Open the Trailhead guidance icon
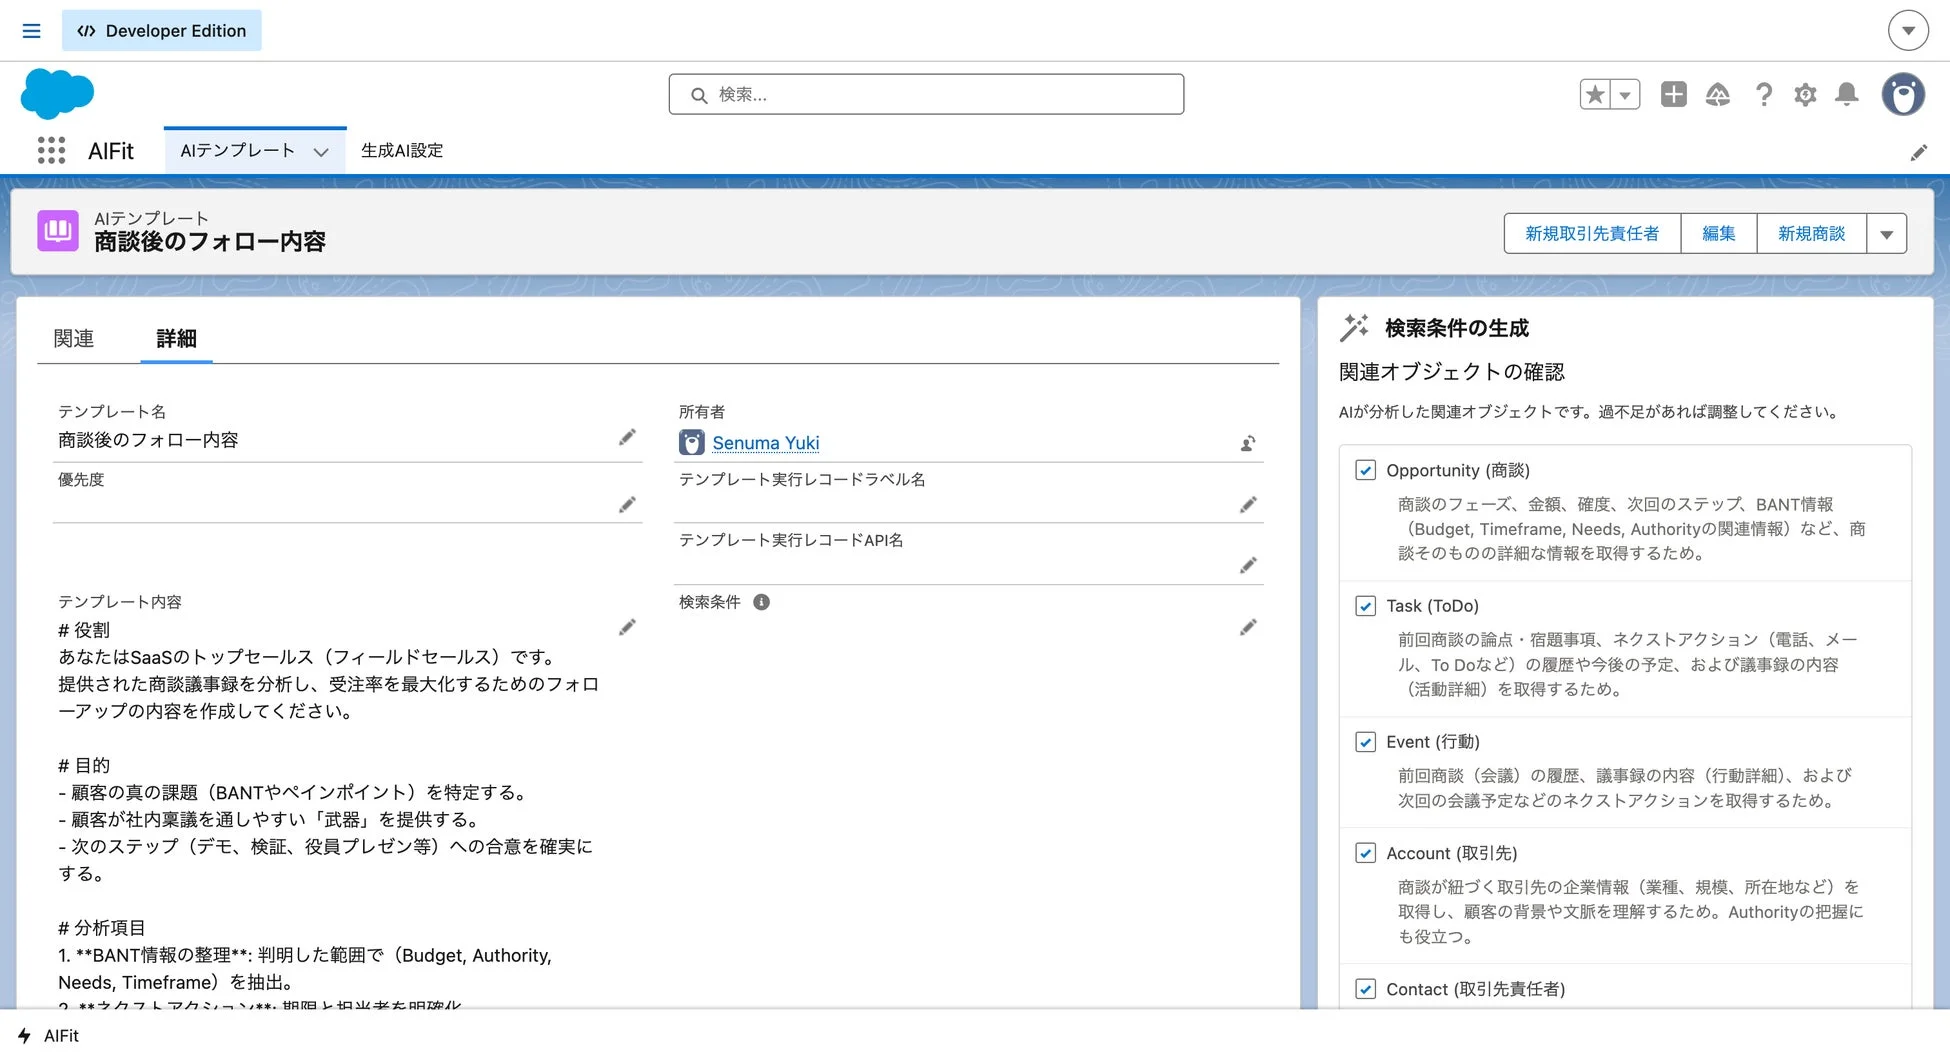The width and height of the screenshot is (1950, 1061). click(1718, 94)
